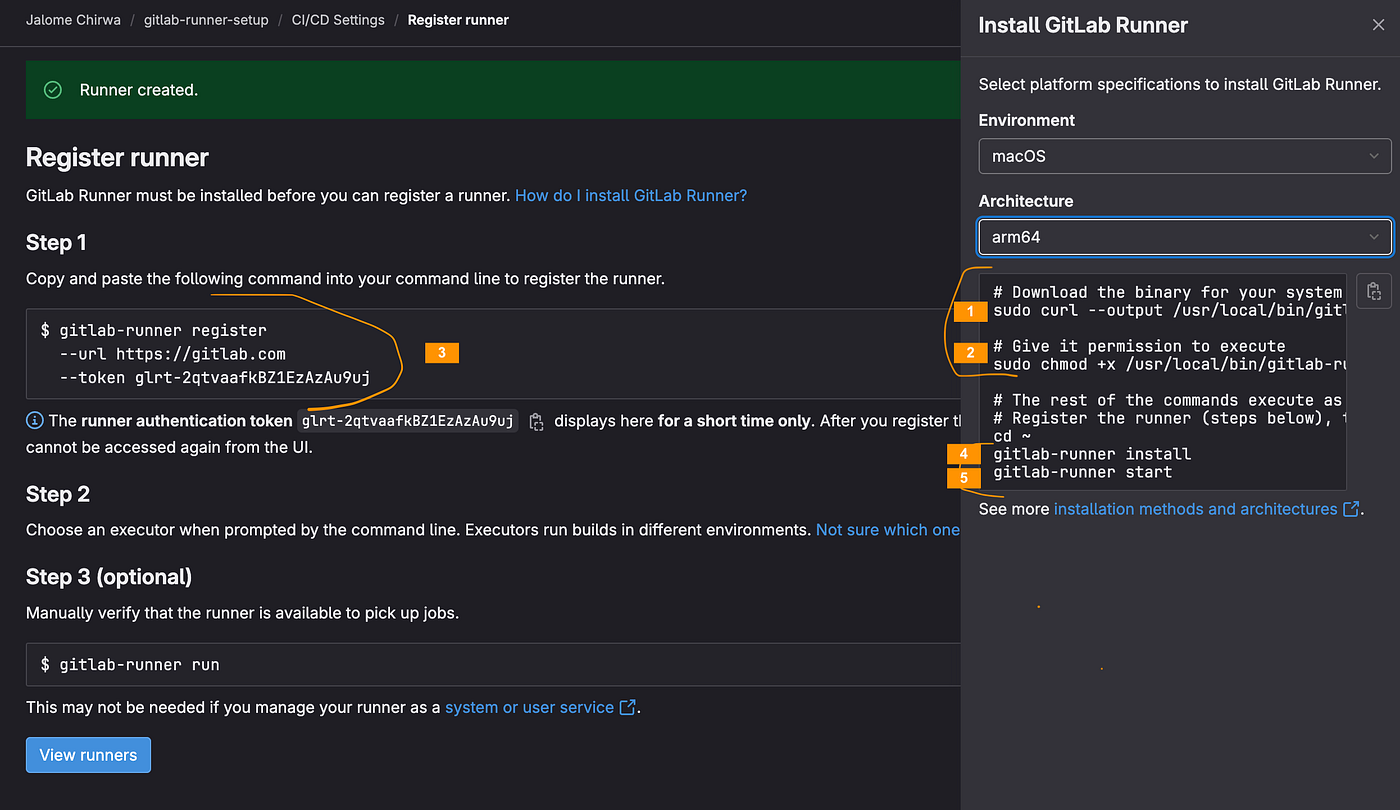1400x810 pixels.
Task: Open the 'system or user service' link
Action: 530,707
